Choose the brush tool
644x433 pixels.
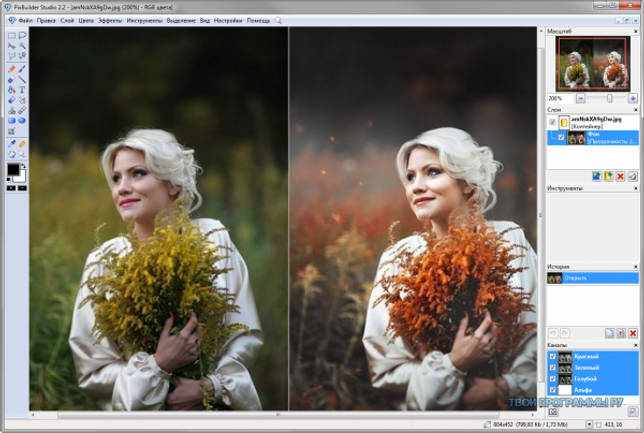pos(22,69)
